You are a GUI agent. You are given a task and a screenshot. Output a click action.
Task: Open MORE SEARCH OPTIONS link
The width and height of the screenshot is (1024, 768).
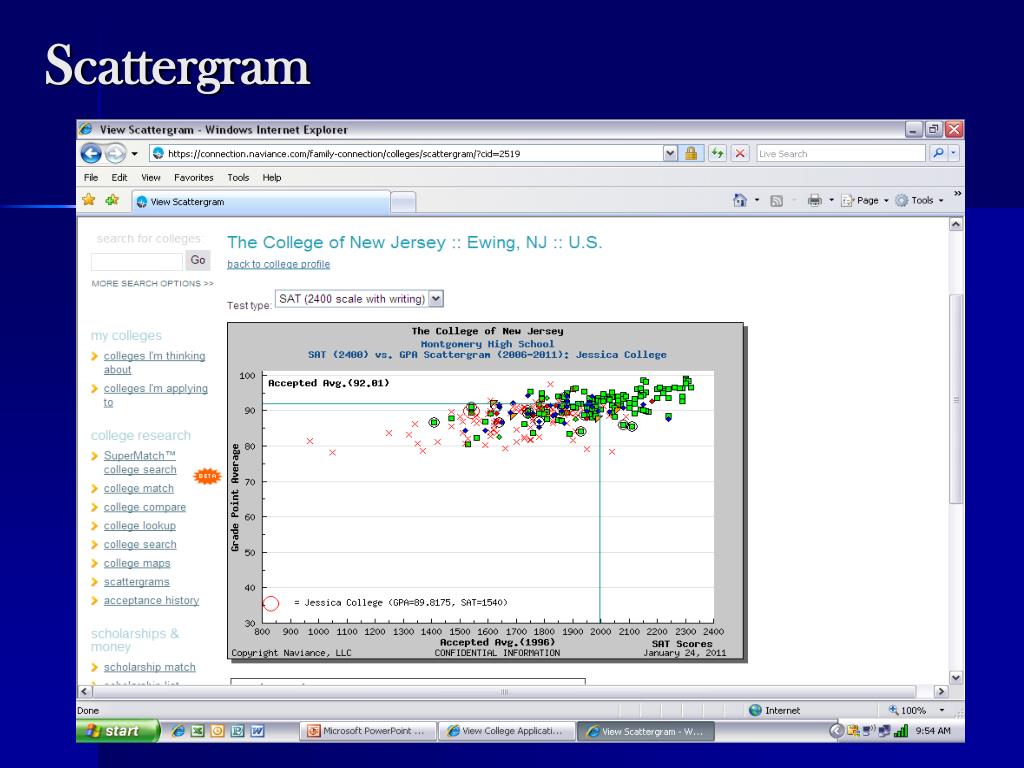pyautogui.click(x=152, y=283)
